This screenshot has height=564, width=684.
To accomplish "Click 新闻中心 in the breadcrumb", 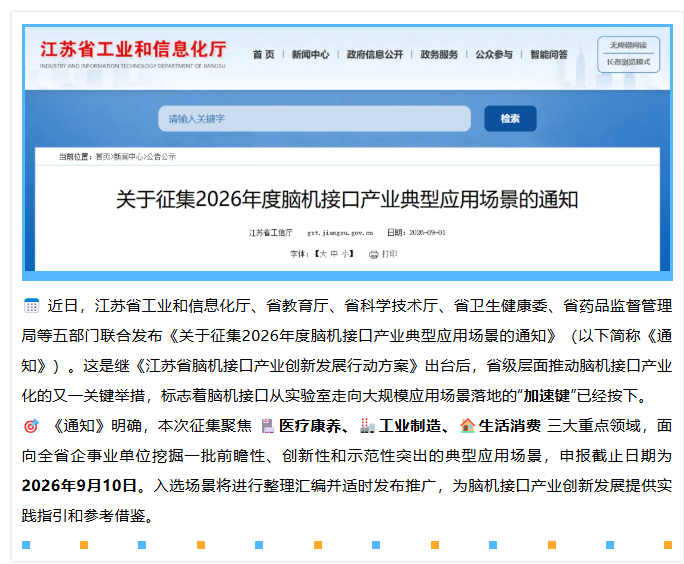I will (128, 157).
